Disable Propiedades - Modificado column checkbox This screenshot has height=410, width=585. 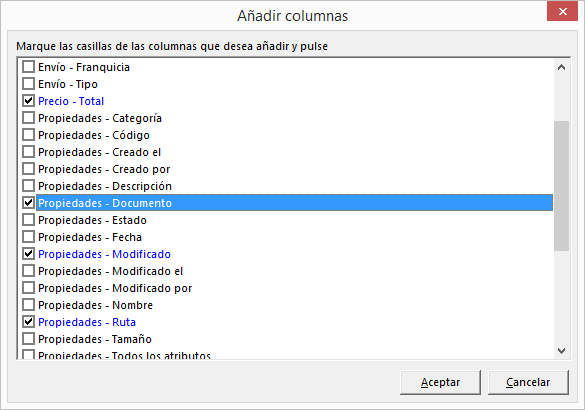(28, 254)
